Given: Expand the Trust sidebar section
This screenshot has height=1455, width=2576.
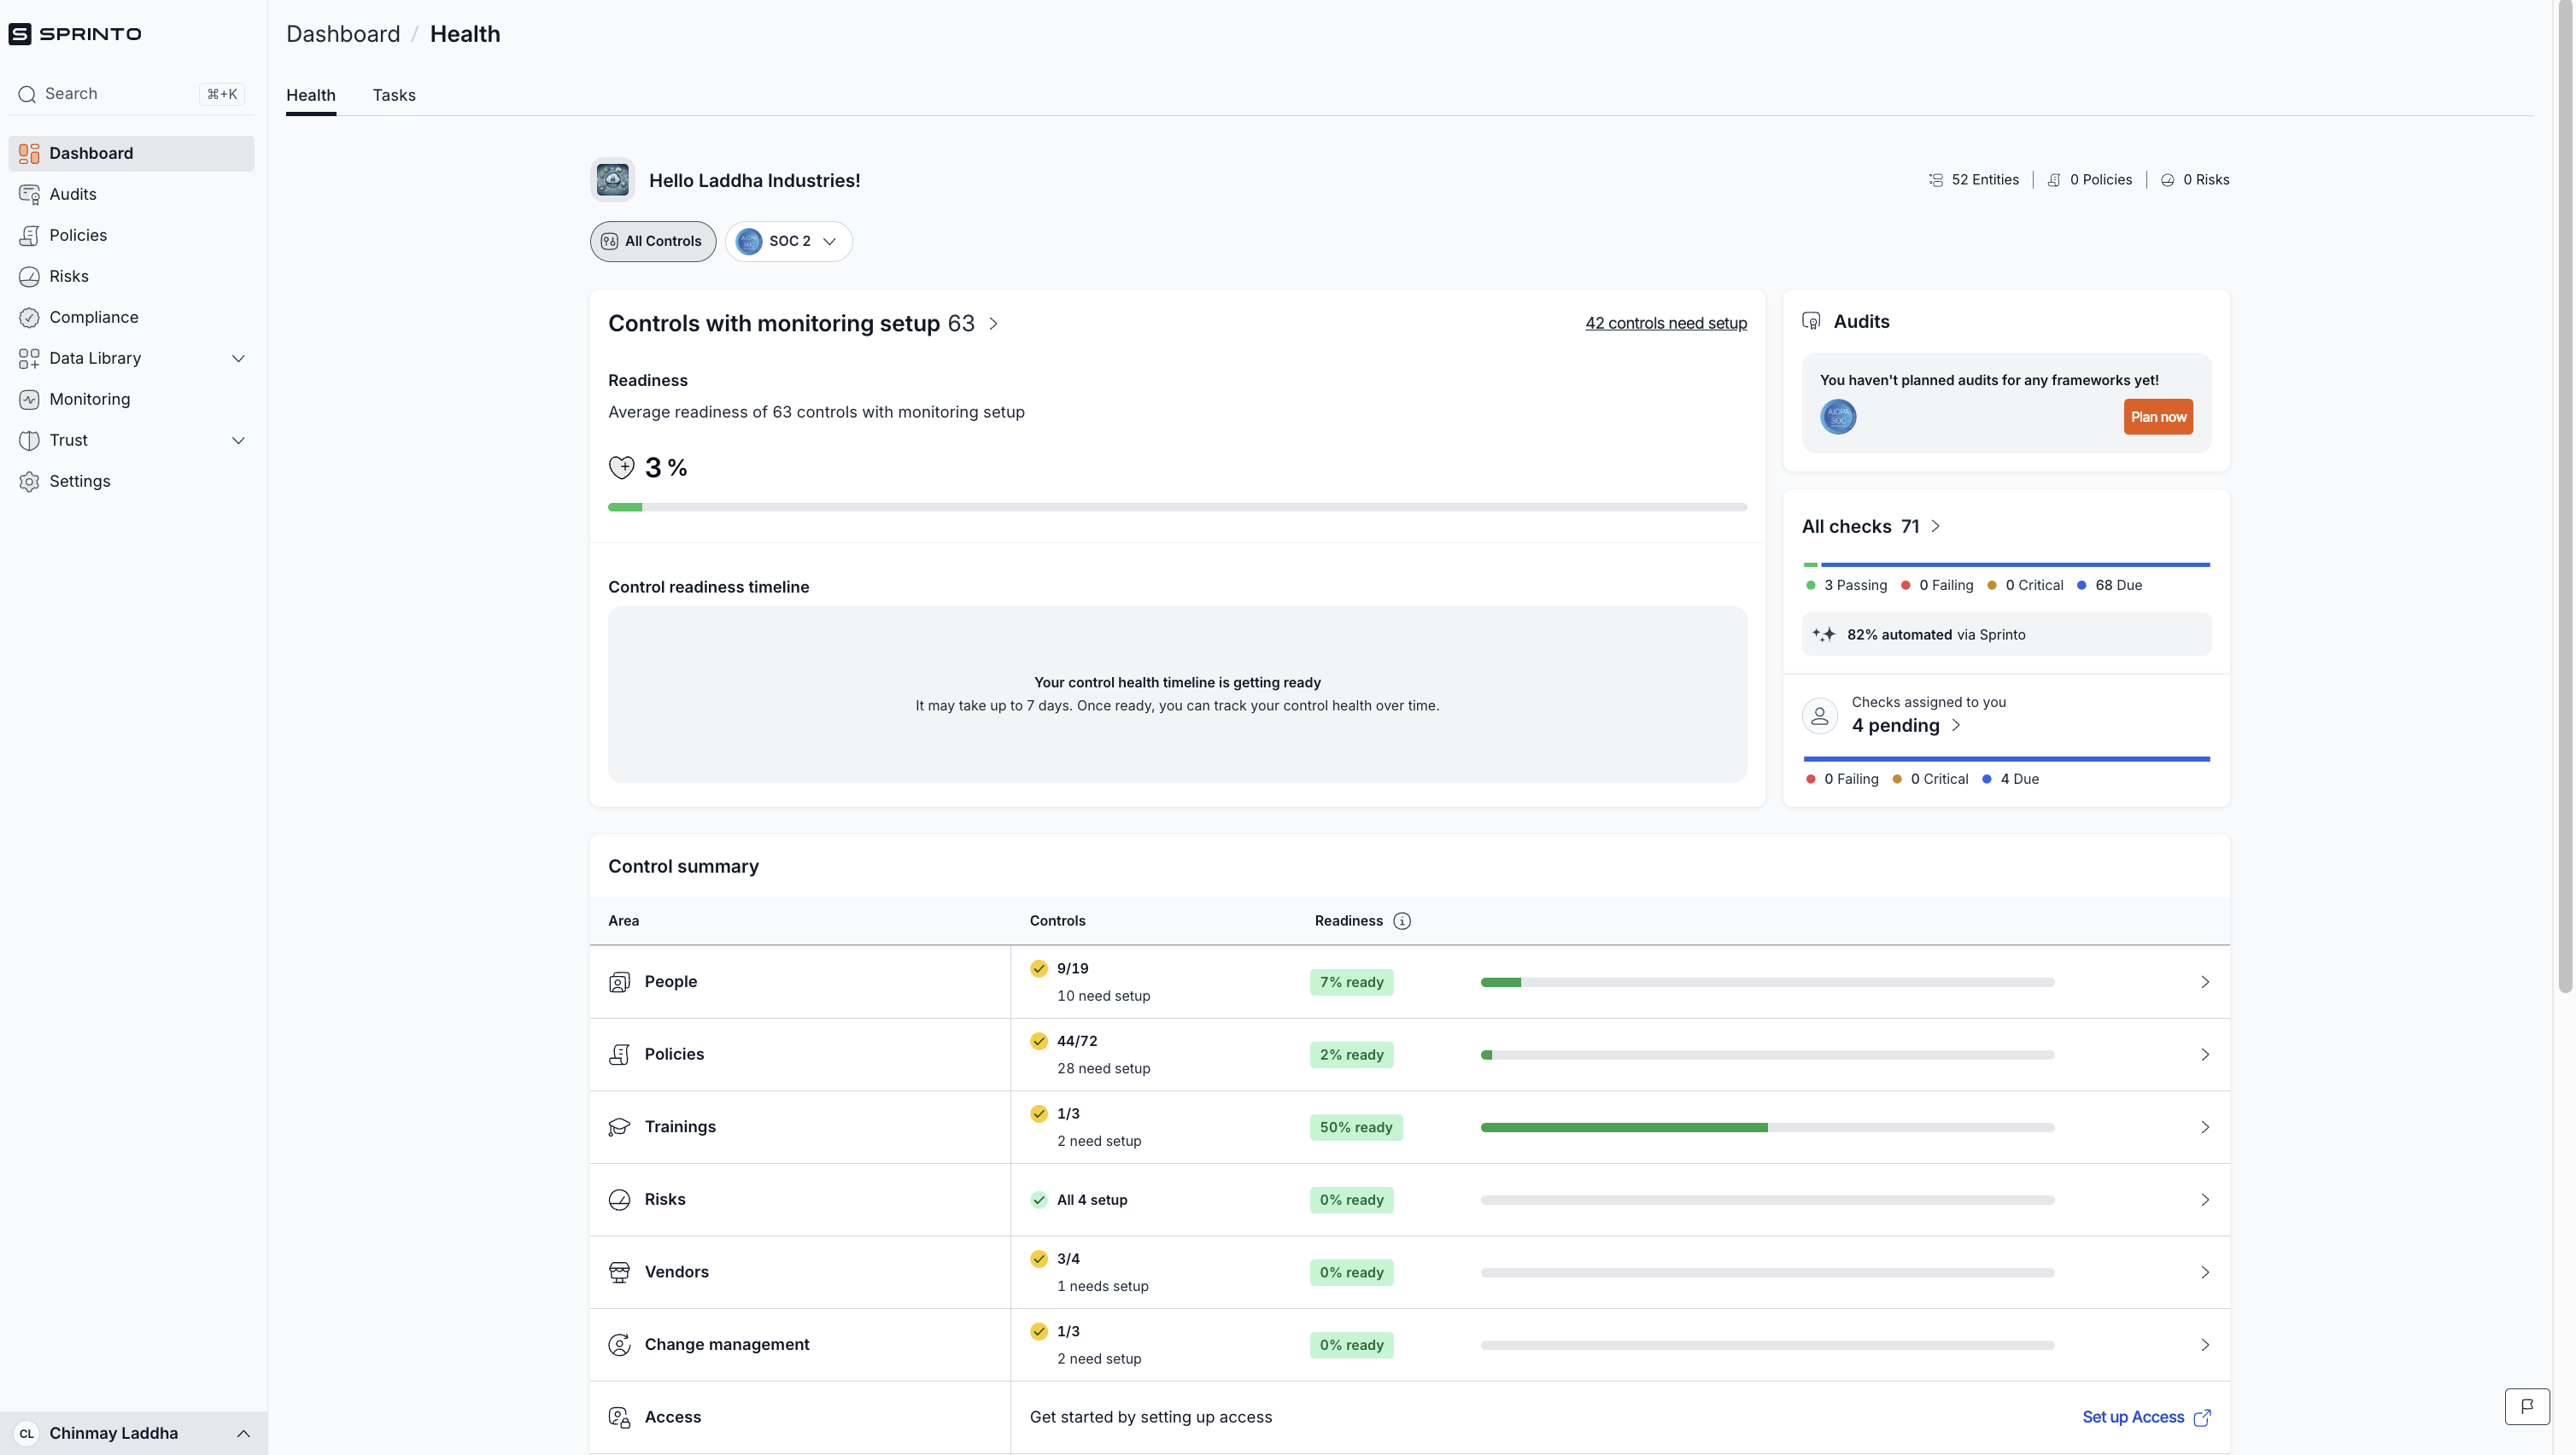Looking at the screenshot, I should (238, 440).
